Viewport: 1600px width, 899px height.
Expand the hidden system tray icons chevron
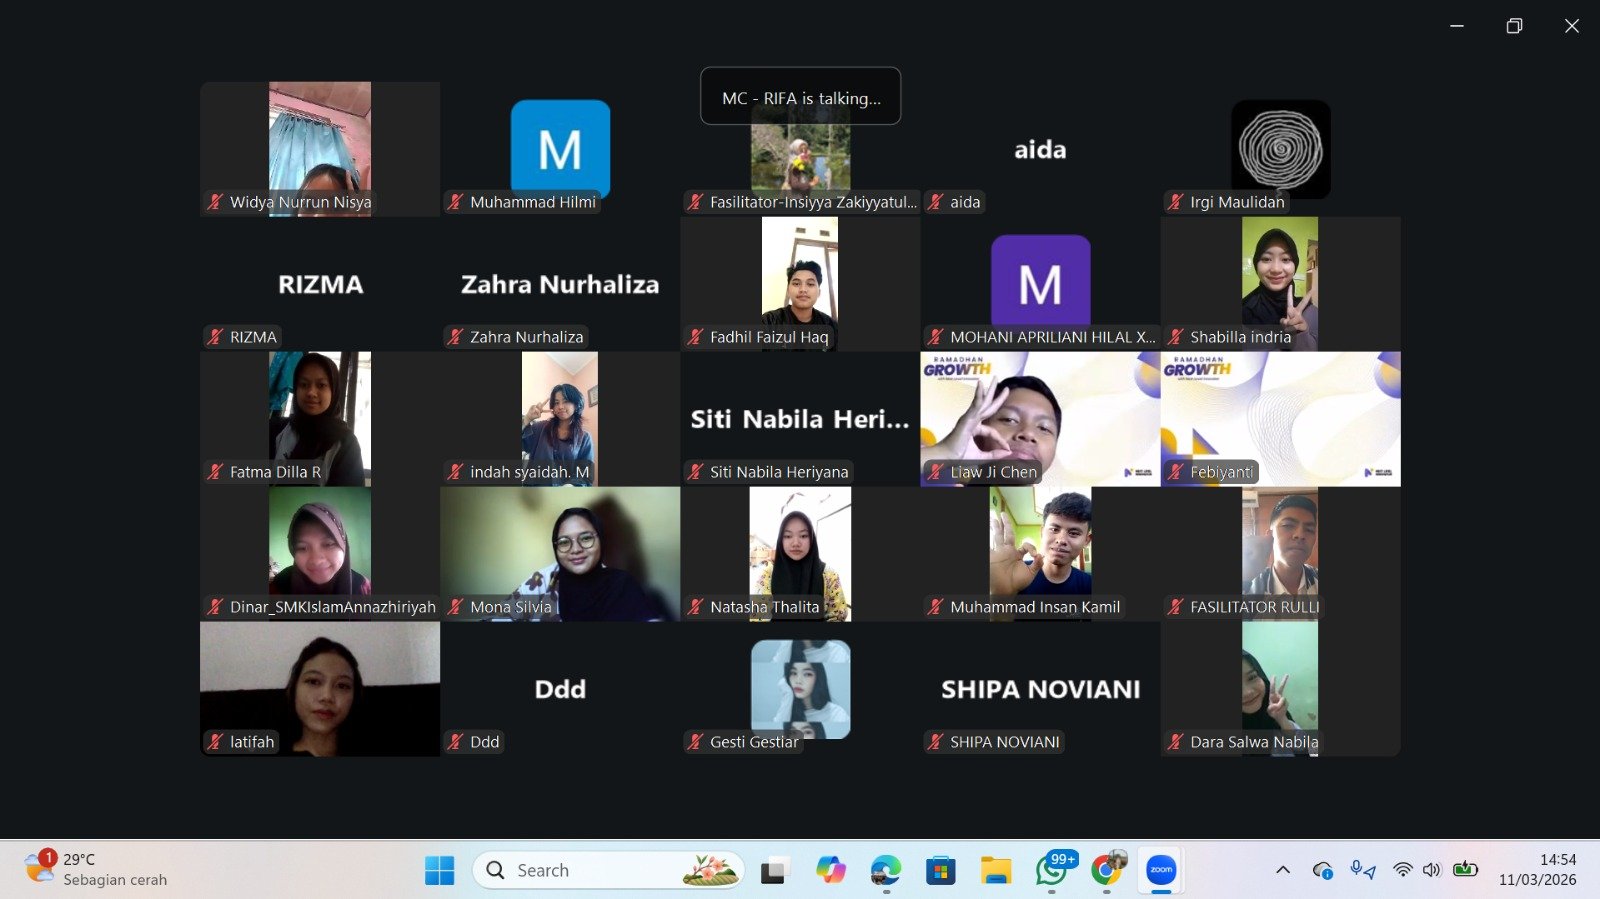[x=1283, y=870]
